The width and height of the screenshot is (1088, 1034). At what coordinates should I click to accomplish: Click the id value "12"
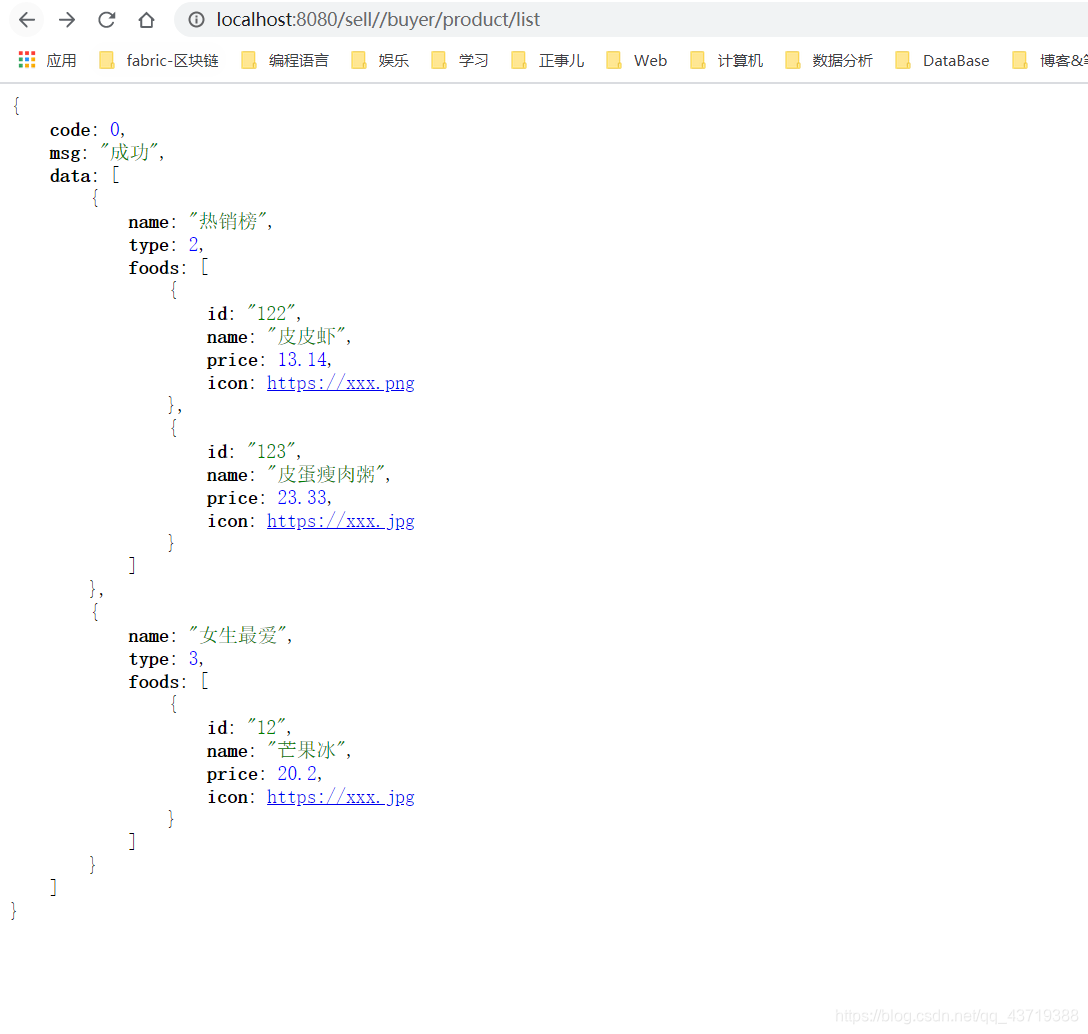(266, 728)
